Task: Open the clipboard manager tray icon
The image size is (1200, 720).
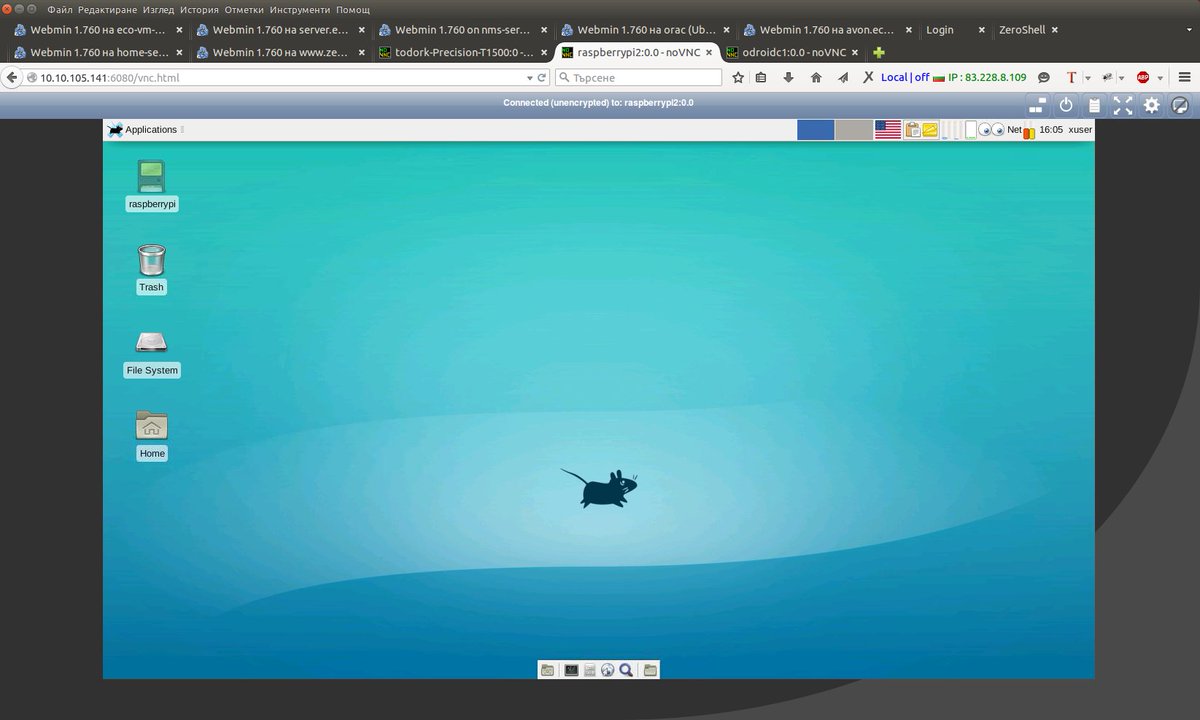Action: pos(912,129)
